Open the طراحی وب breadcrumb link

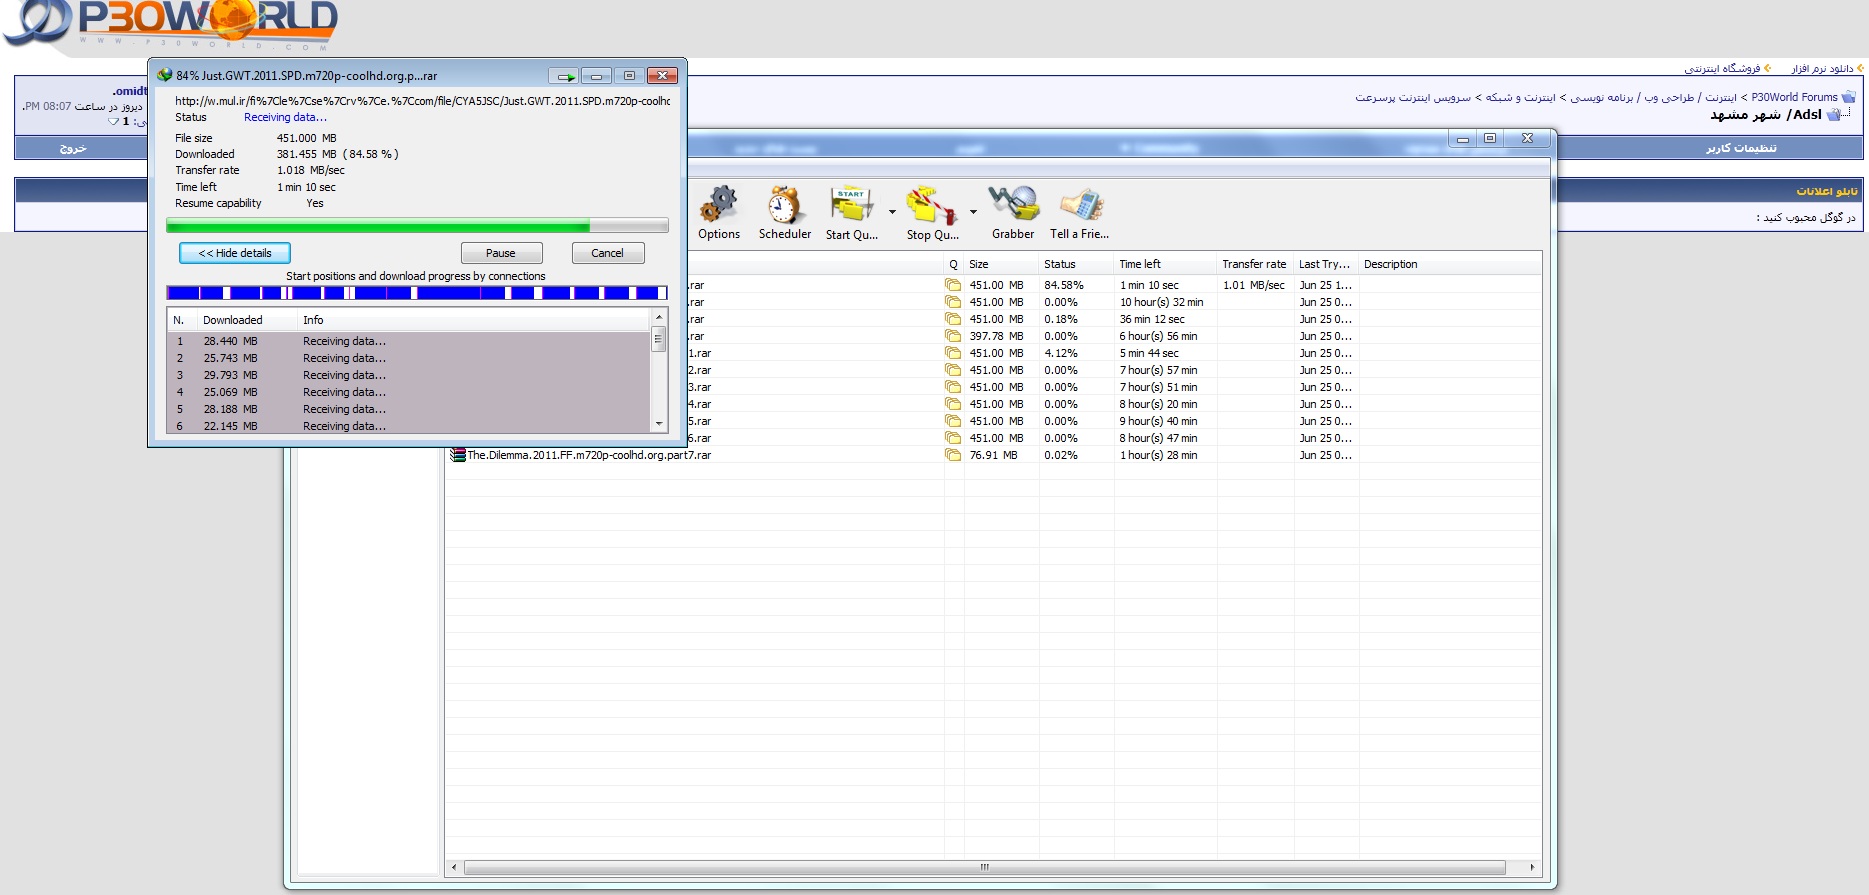tap(1669, 97)
